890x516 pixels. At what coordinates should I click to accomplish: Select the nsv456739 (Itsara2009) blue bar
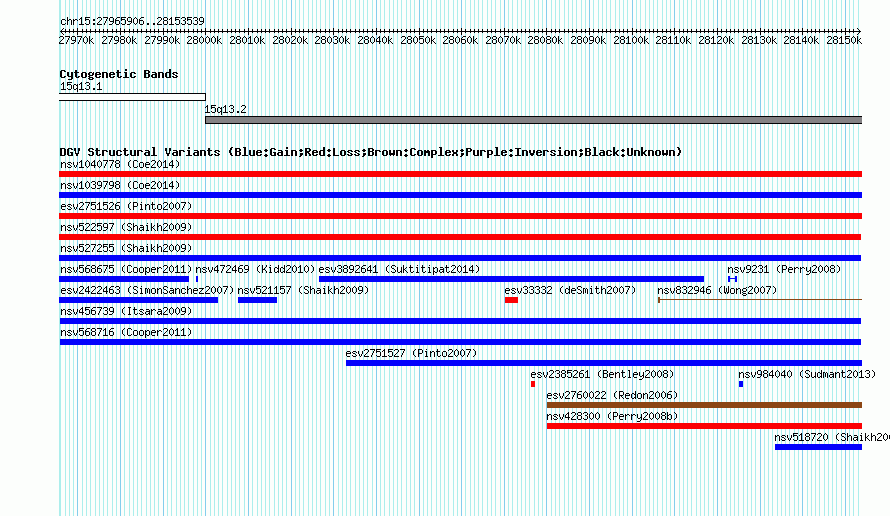(460, 321)
